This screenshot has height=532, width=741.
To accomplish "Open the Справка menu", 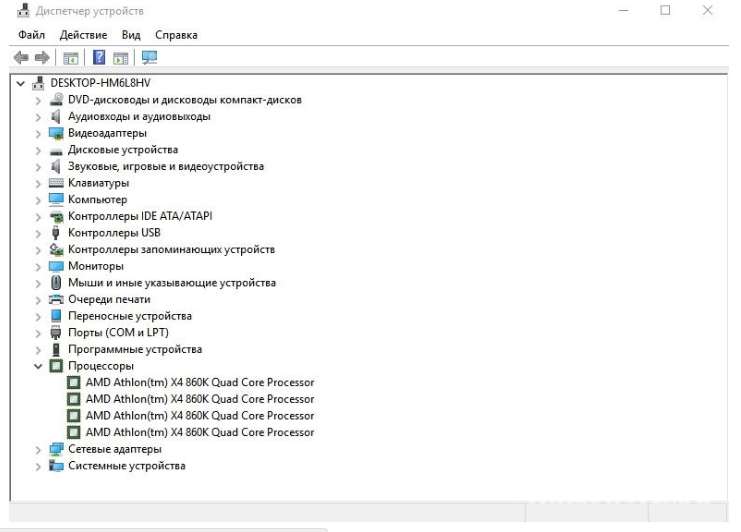I will [x=176, y=35].
